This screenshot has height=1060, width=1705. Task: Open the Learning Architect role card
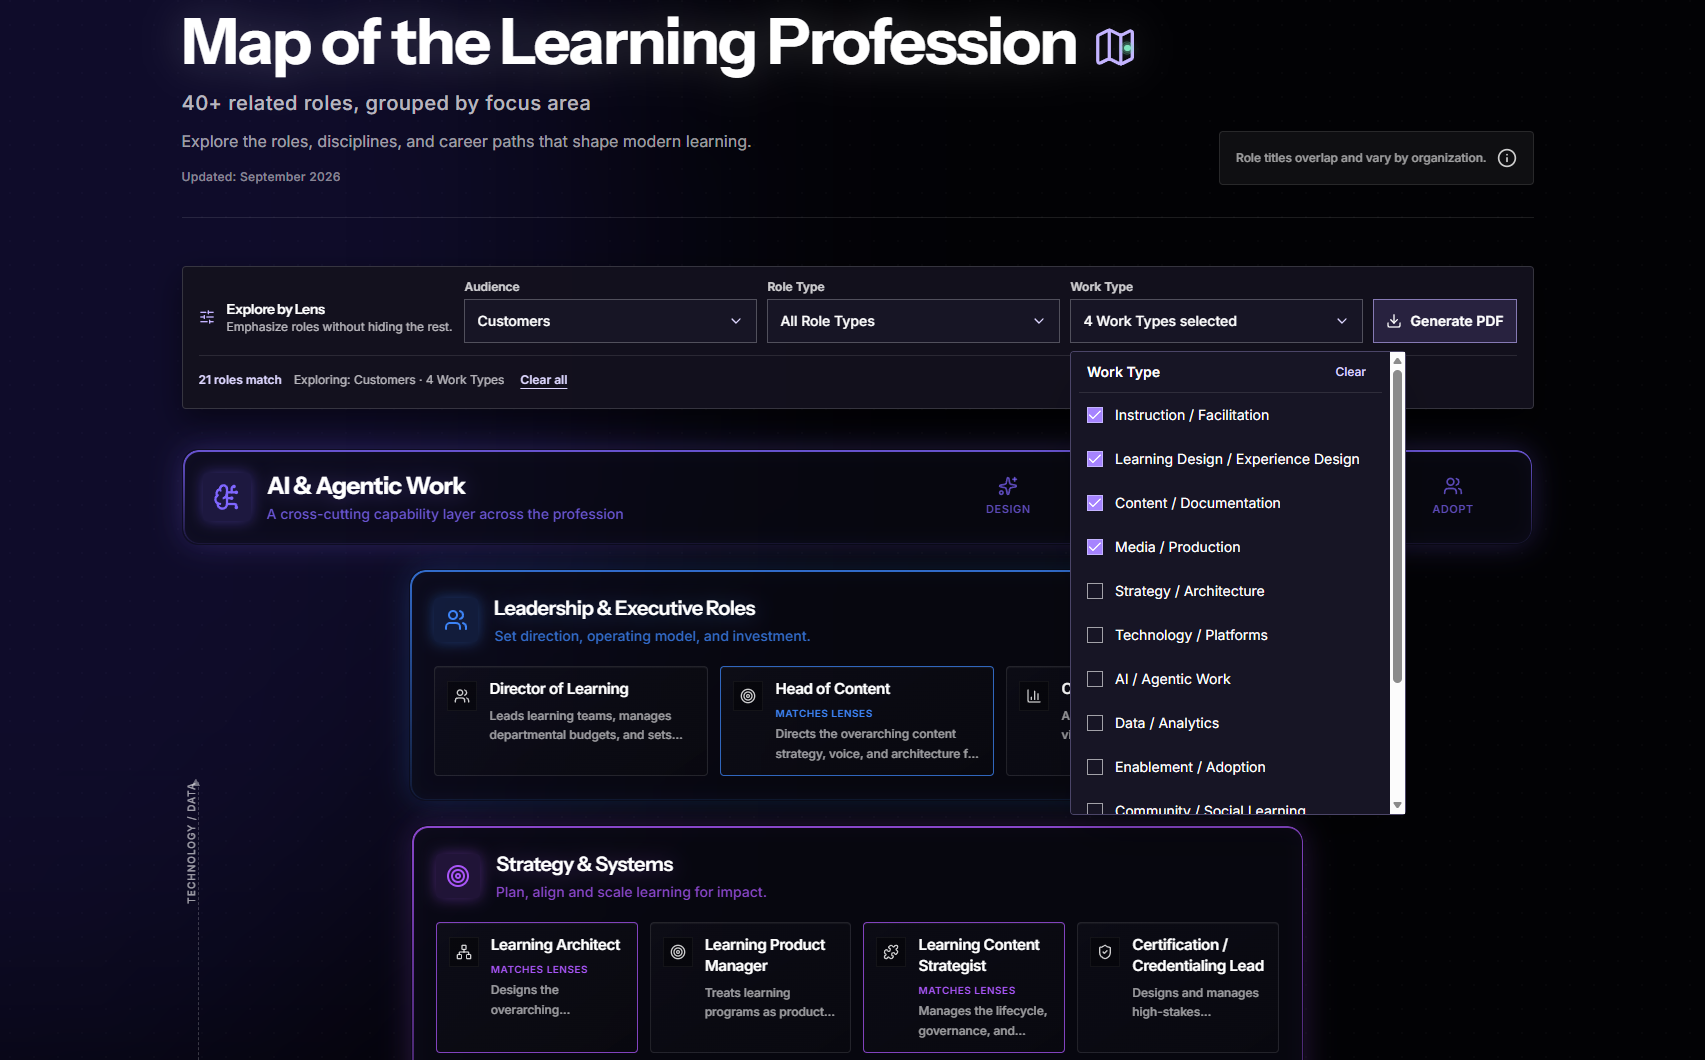(537, 987)
